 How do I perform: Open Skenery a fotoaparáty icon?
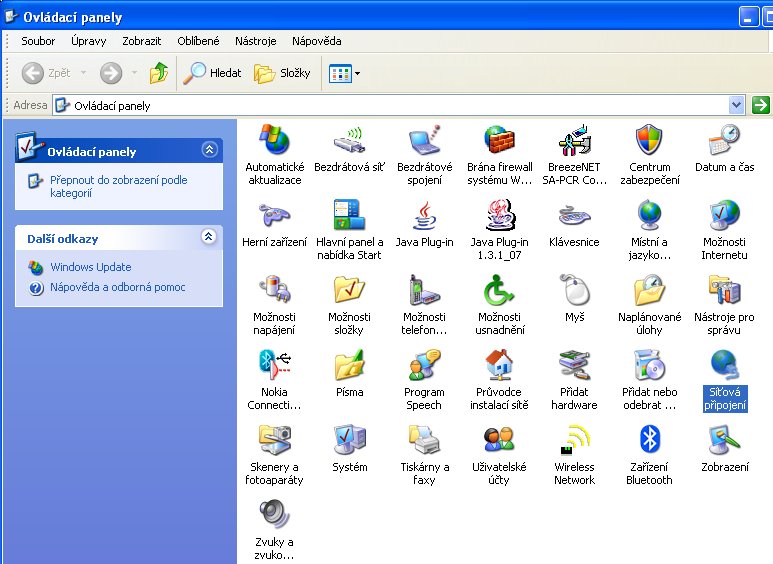click(274, 440)
